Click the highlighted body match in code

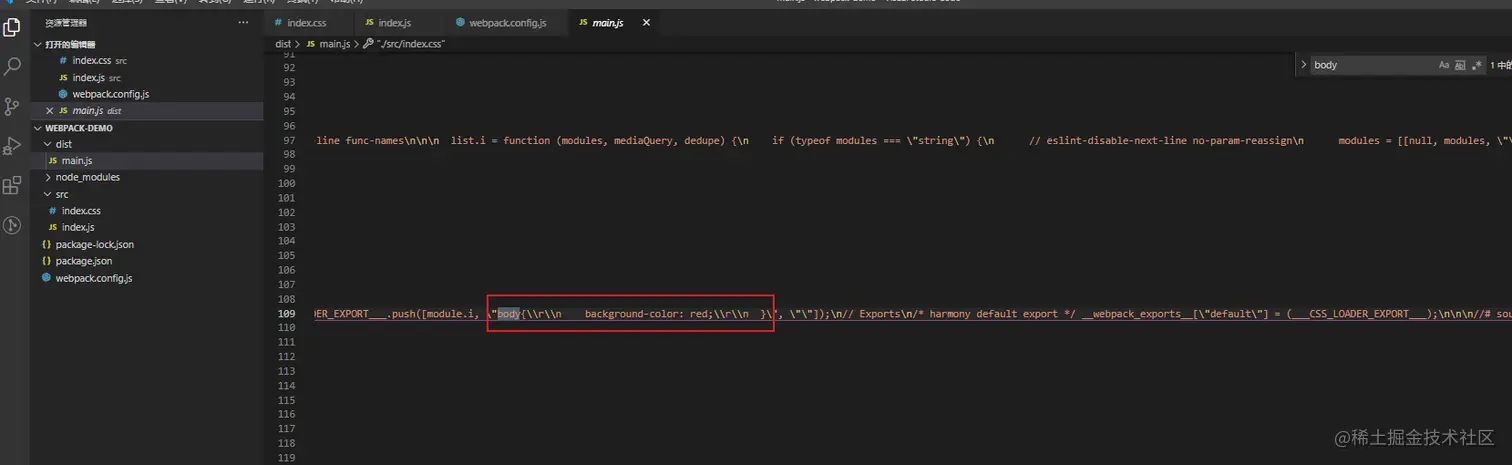pos(509,314)
